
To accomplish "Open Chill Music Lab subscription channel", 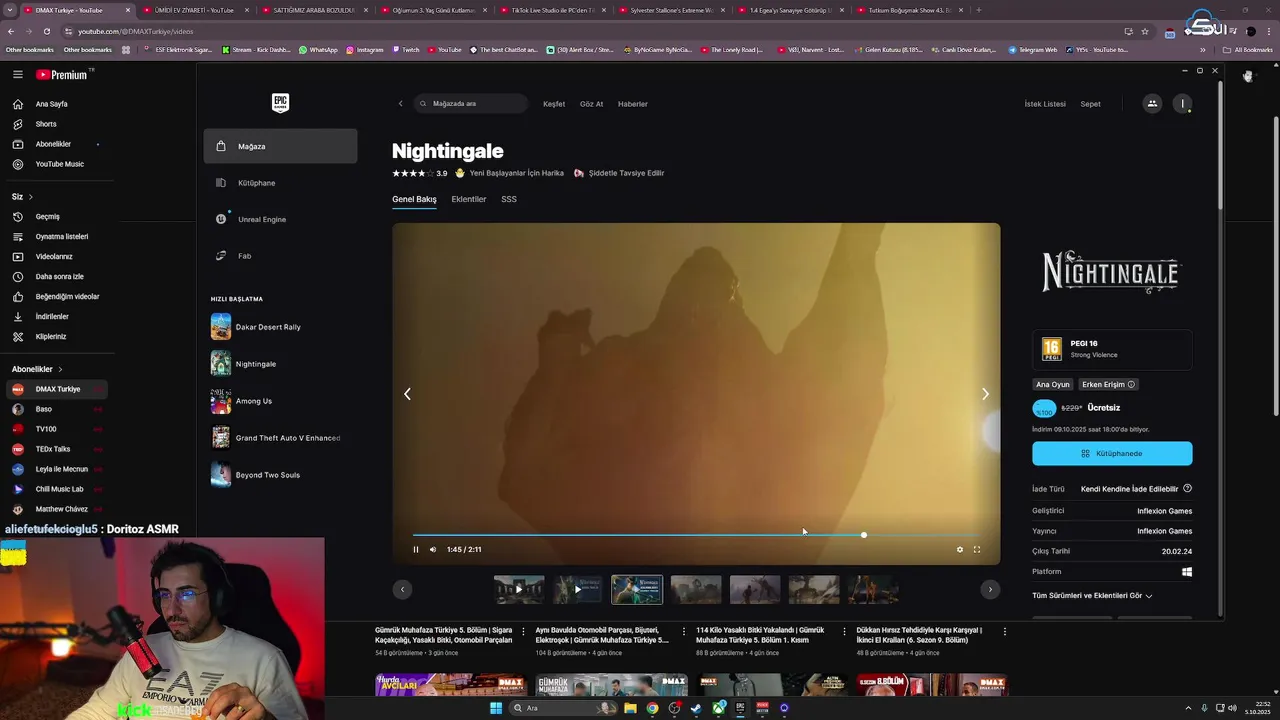I will click(55, 489).
